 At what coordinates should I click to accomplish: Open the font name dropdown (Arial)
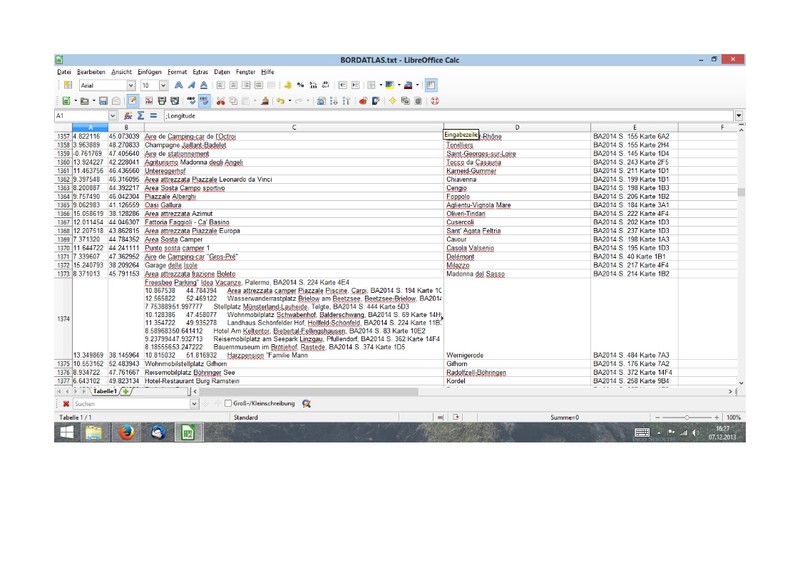128,86
